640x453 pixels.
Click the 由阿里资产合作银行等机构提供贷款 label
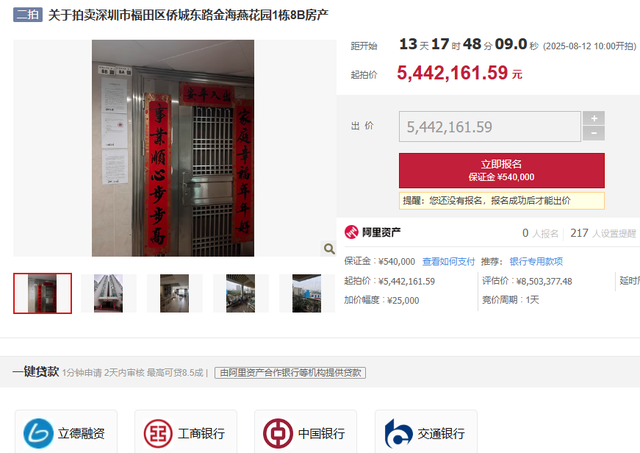[290, 373]
